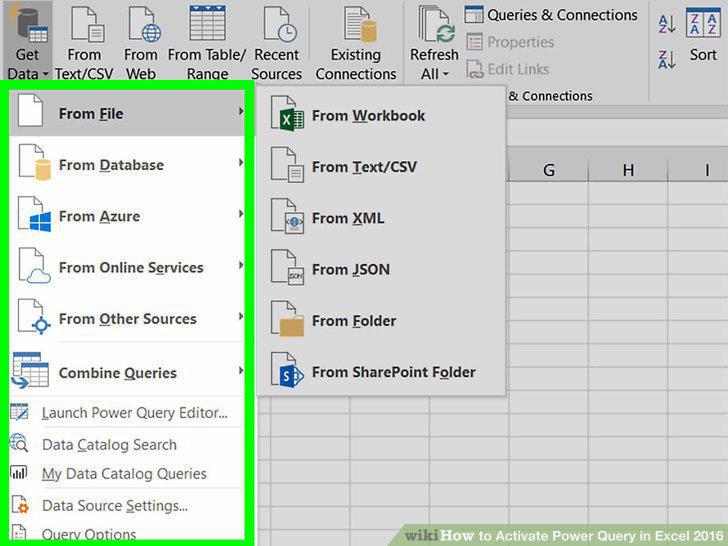Expand the From Database submenu

127,164
